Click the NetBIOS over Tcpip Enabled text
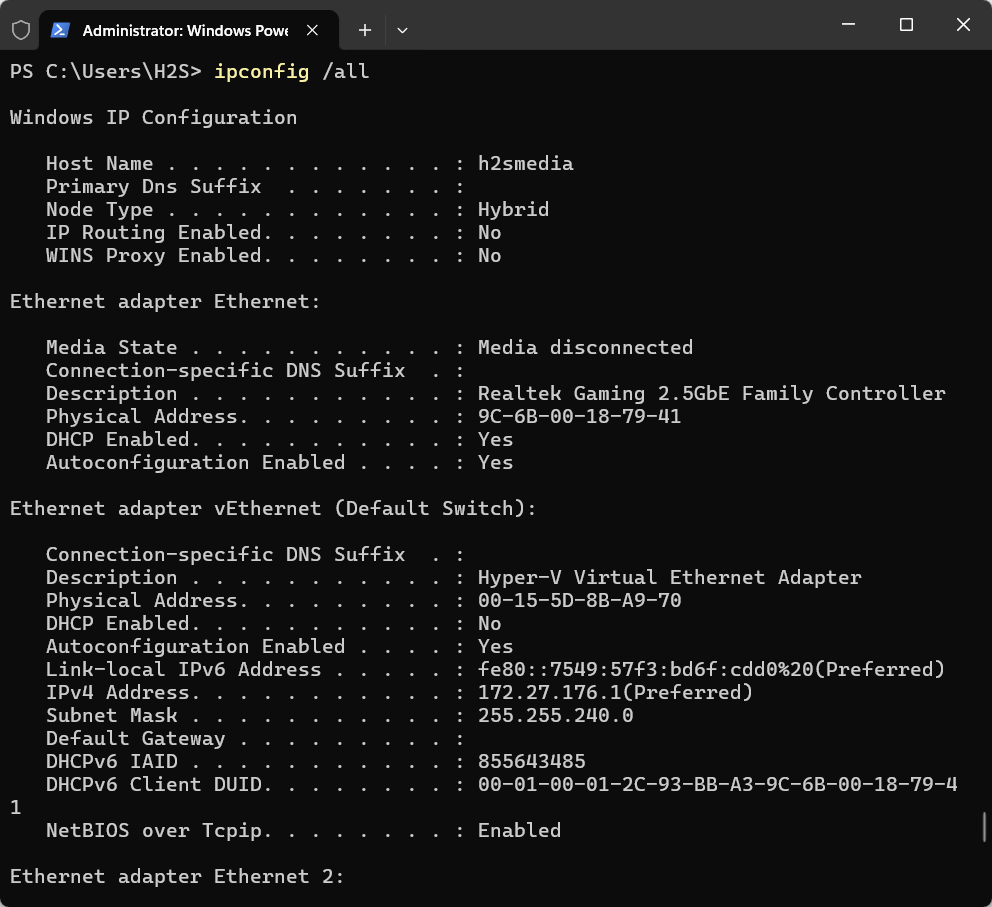This screenshot has width=992, height=907. coord(519,830)
